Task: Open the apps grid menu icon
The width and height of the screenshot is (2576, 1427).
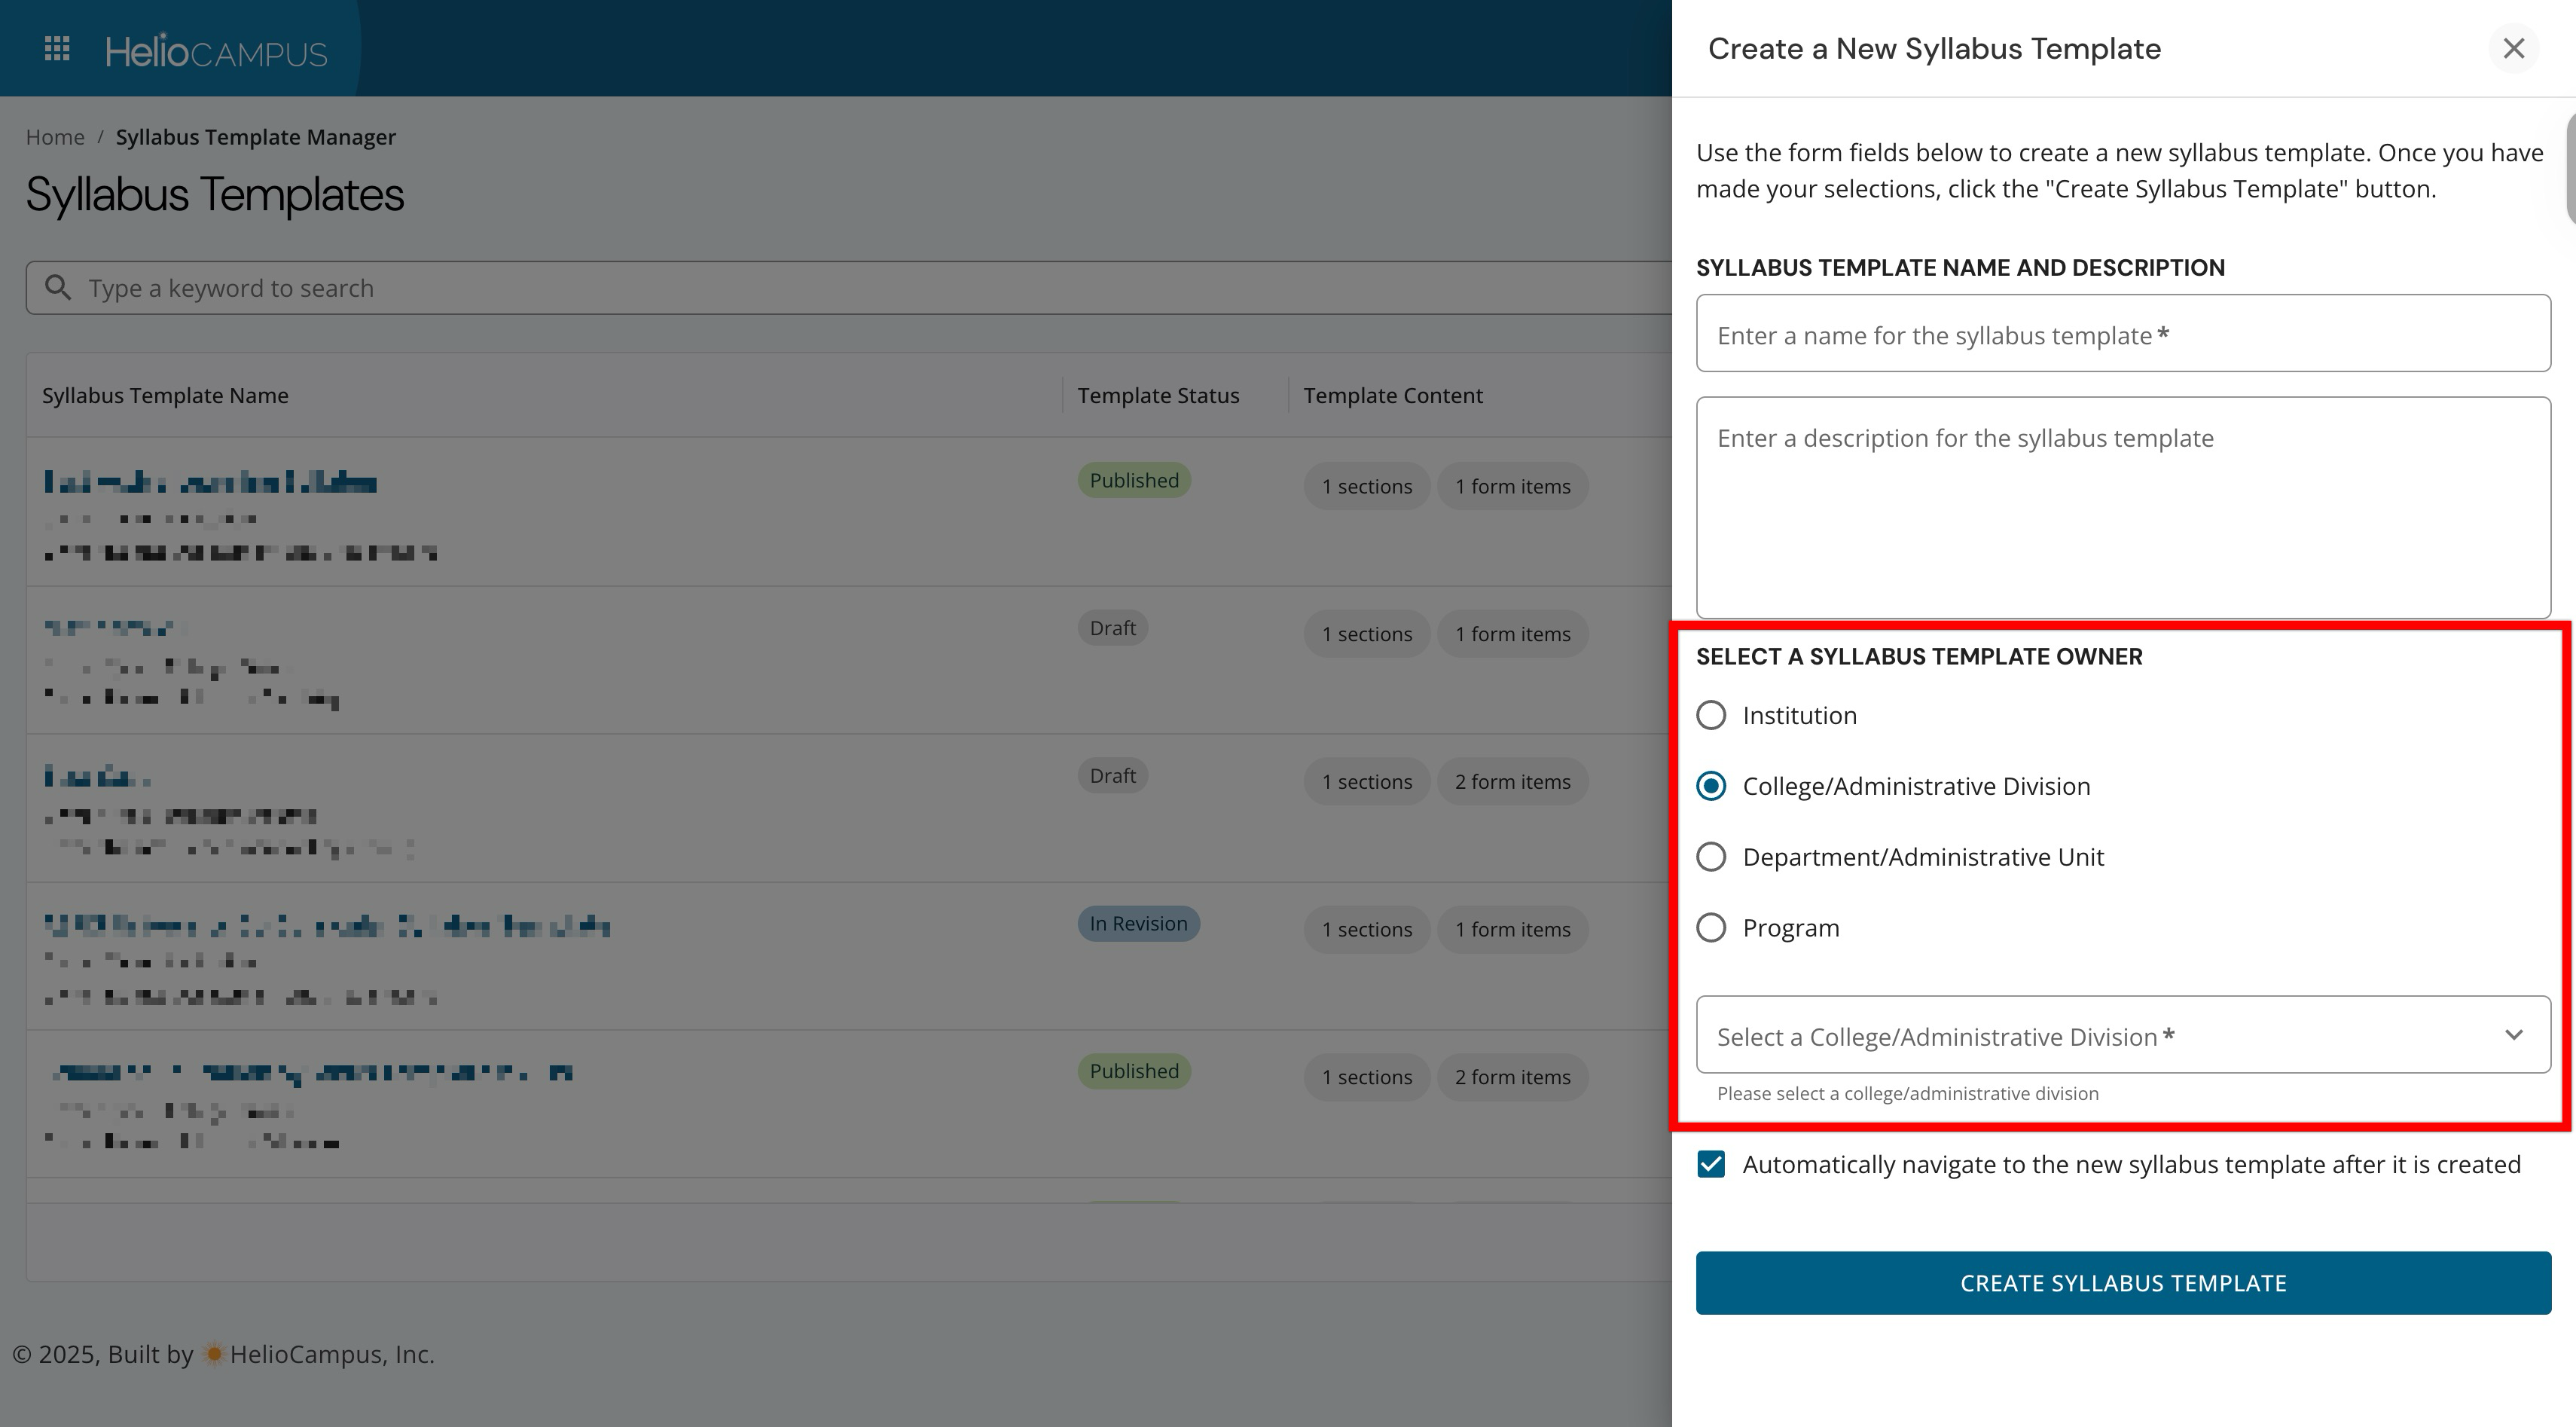Action: tap(57, 48)
